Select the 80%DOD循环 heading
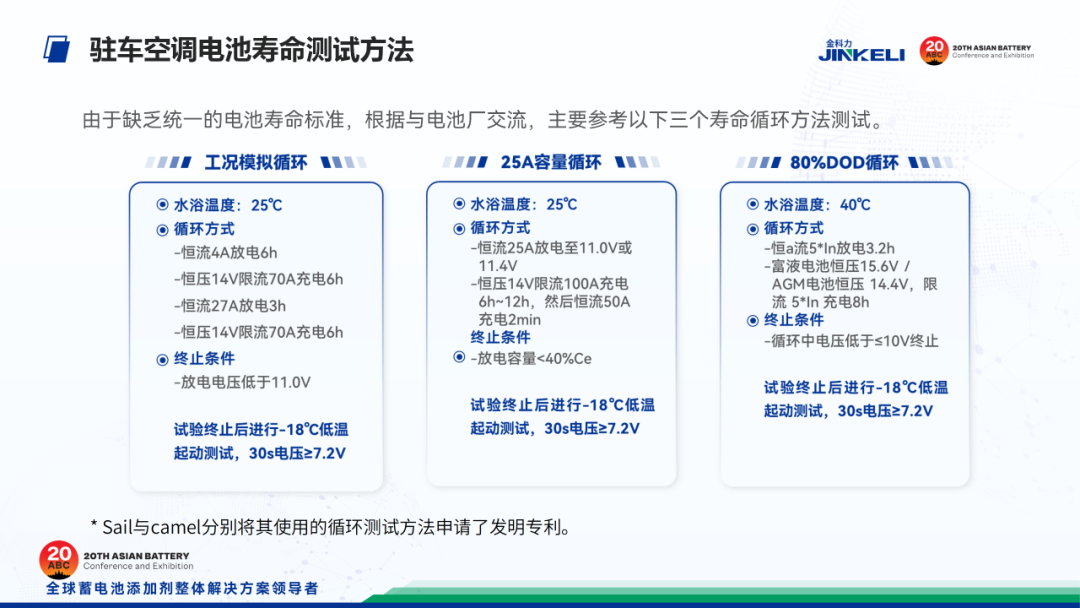Image resolution: width=1080 pixels, height=608 pixels. pos(844,162)
